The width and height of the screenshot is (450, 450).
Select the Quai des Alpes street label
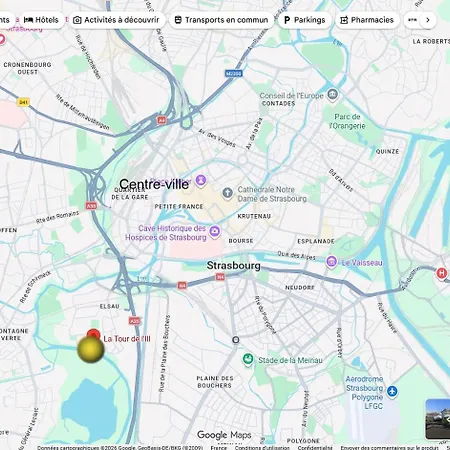coord(296,255)
